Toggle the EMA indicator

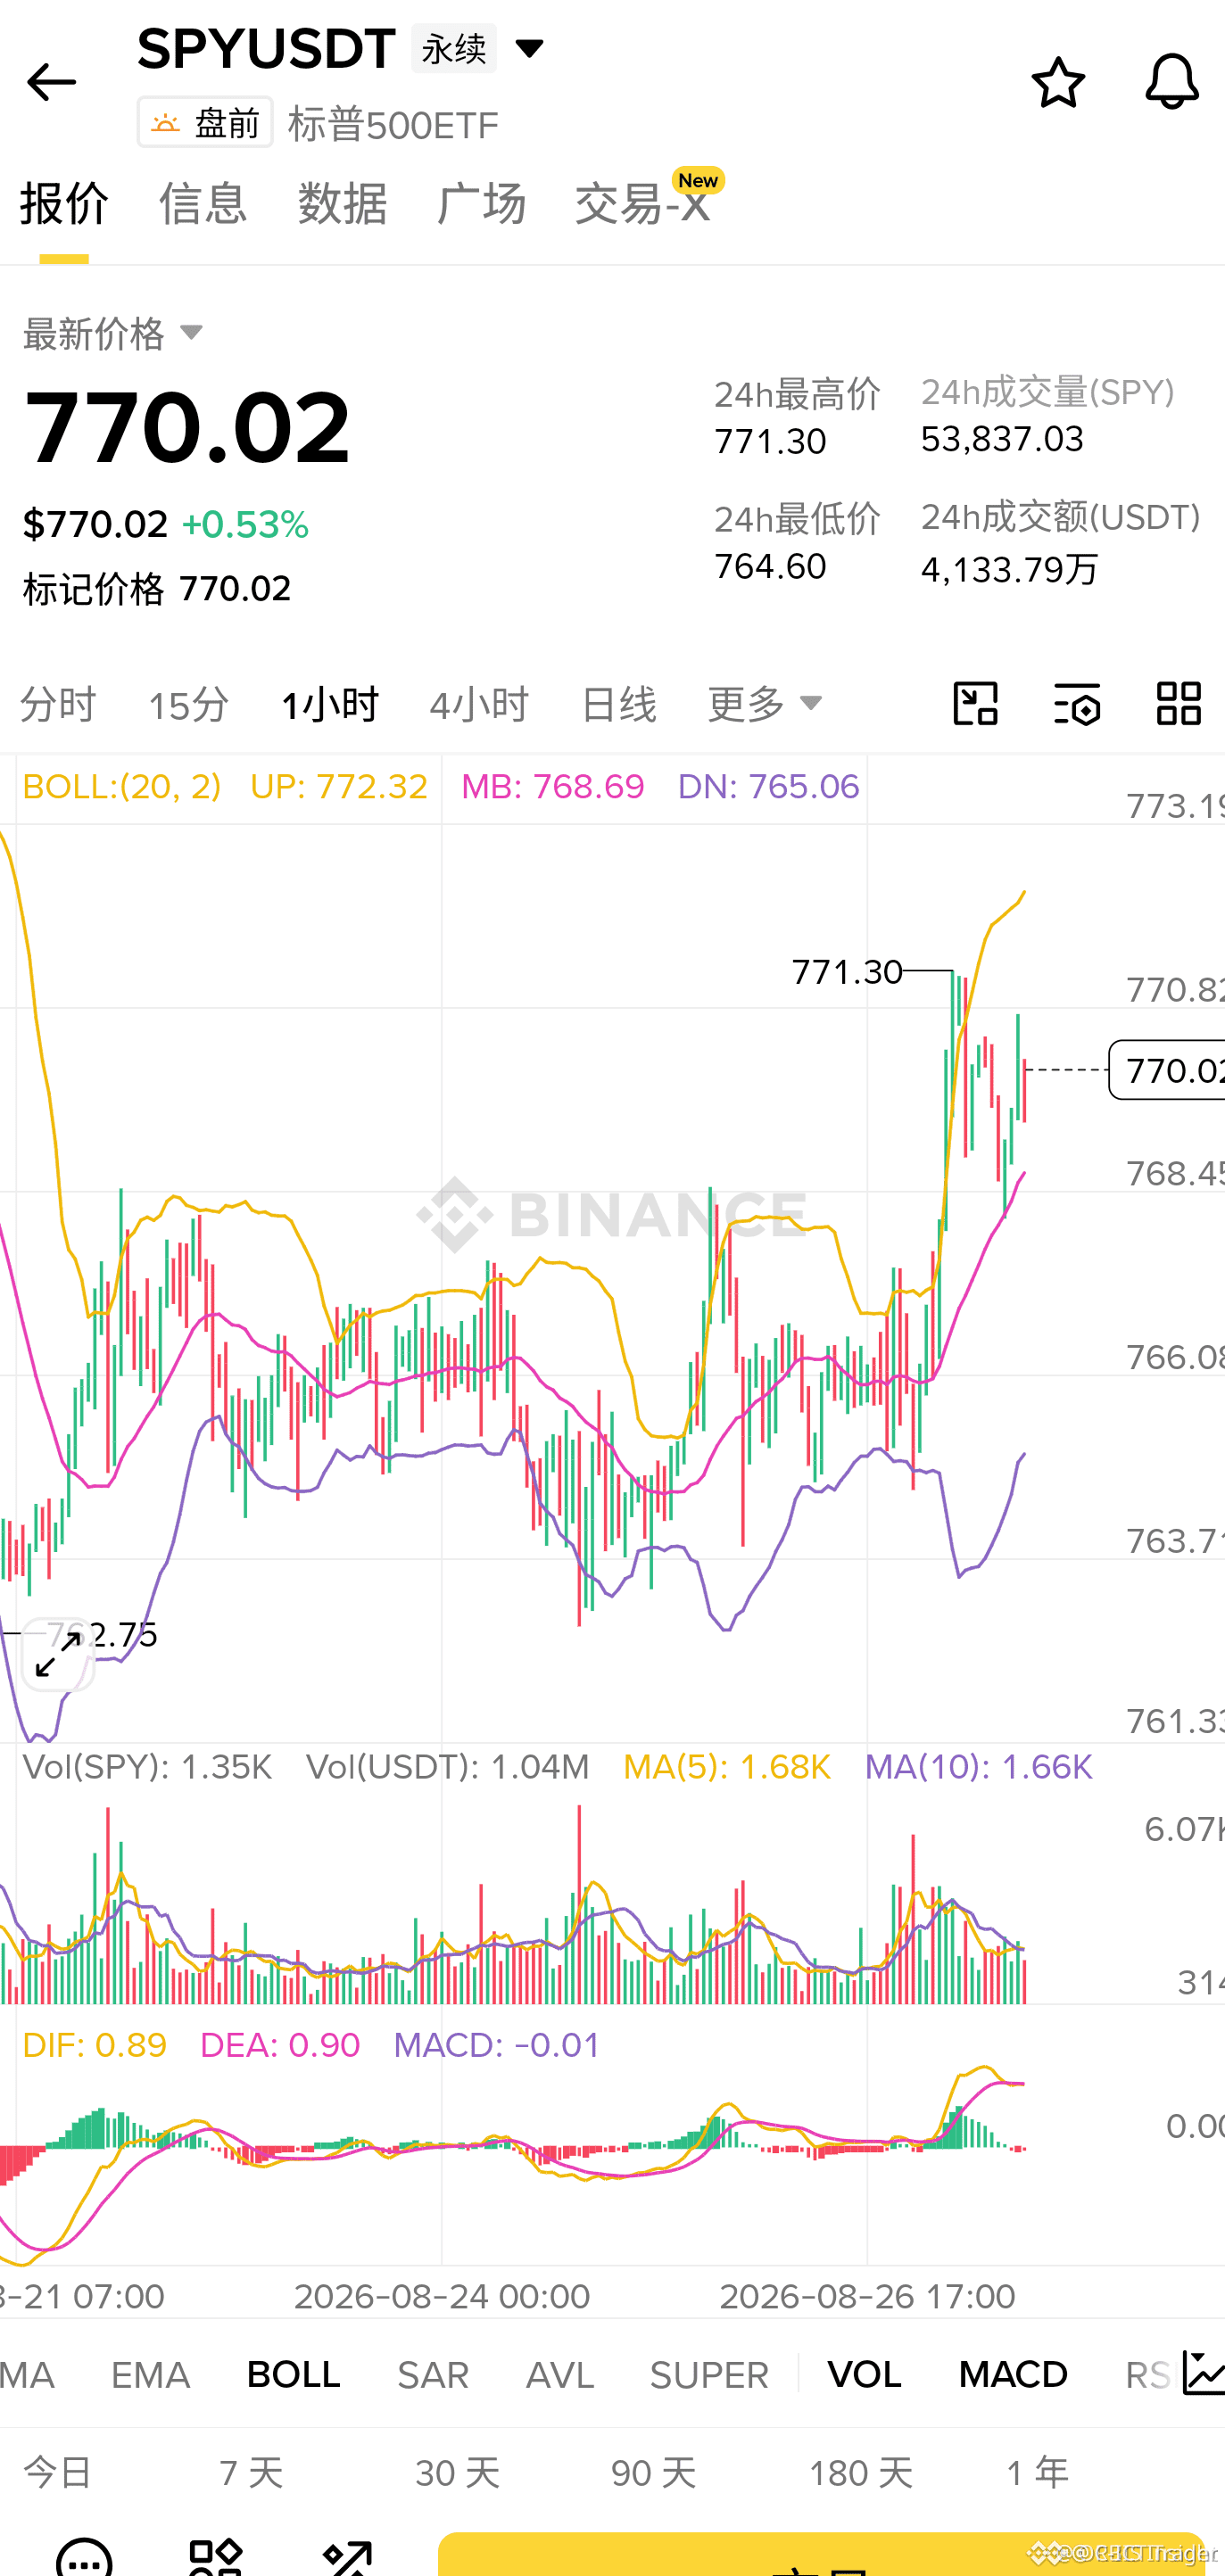coord(150,2375)
